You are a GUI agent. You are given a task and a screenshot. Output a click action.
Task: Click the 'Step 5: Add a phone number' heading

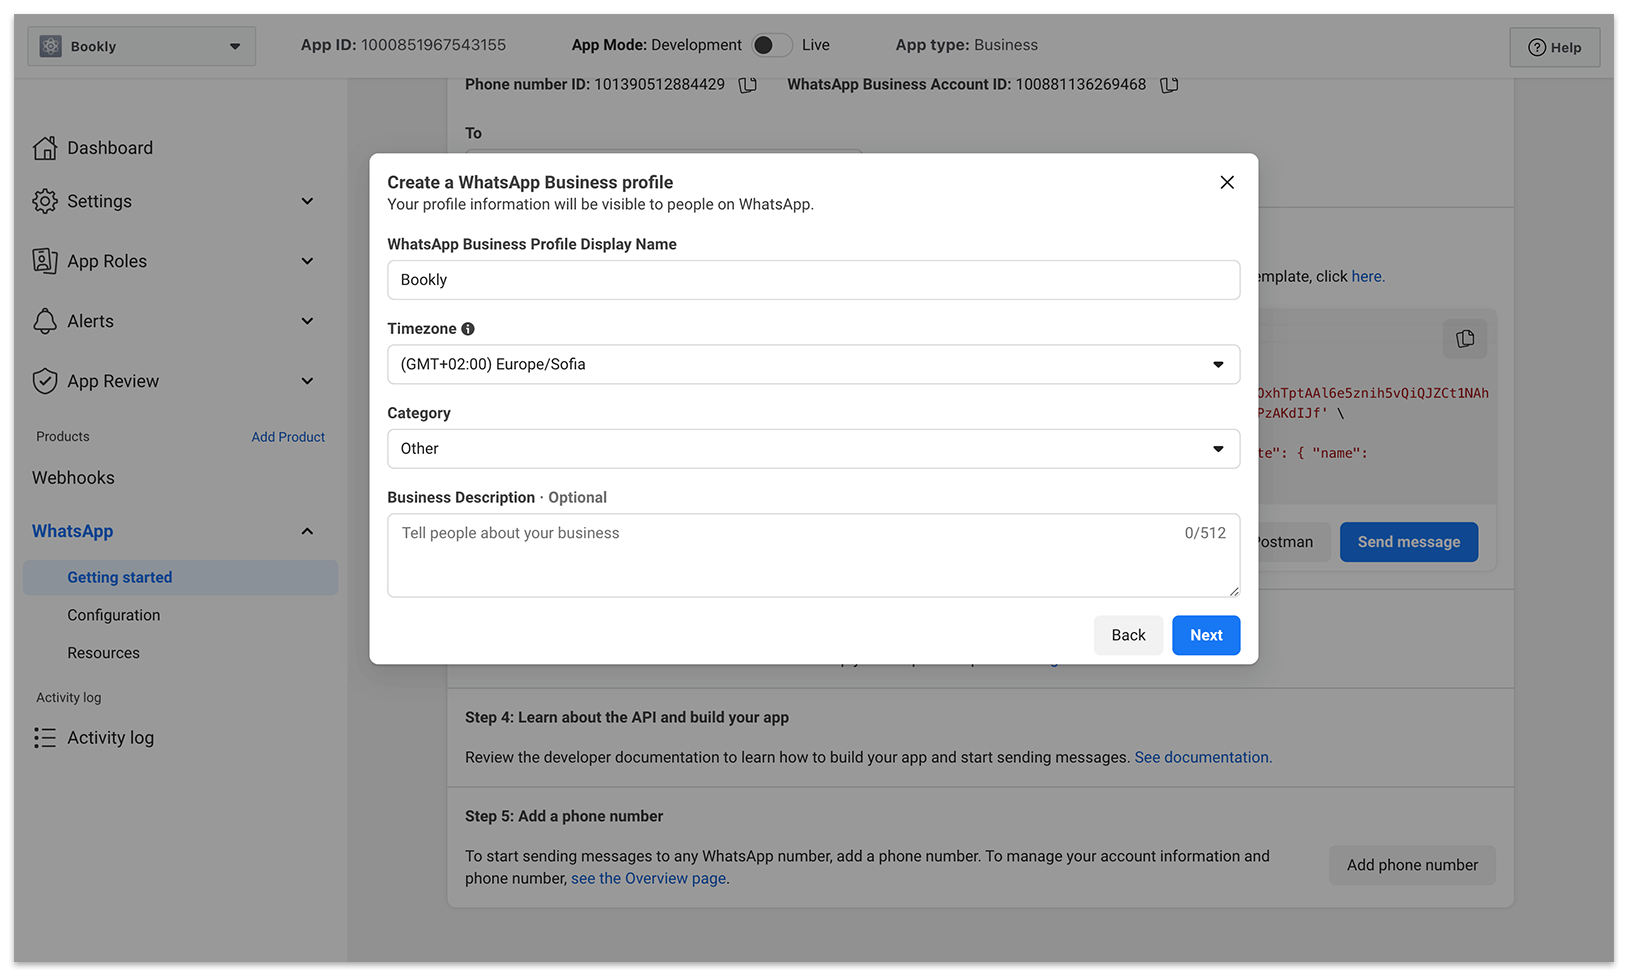tap(564, 816)
